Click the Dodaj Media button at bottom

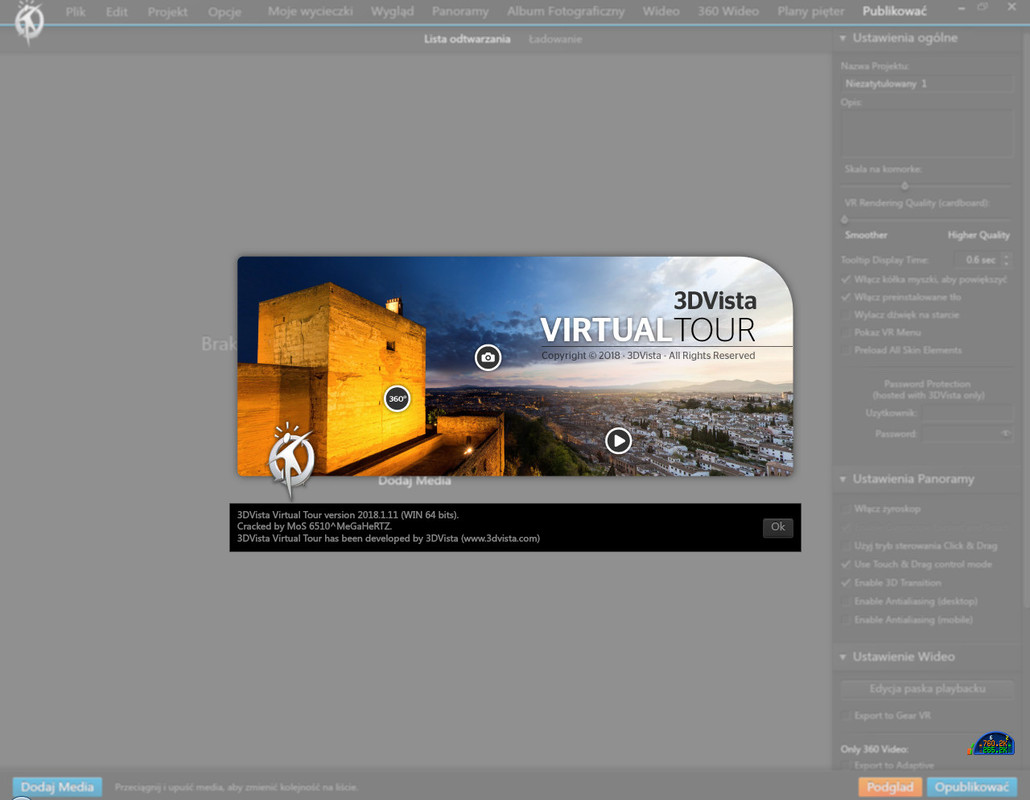click(x=57, y=787)
